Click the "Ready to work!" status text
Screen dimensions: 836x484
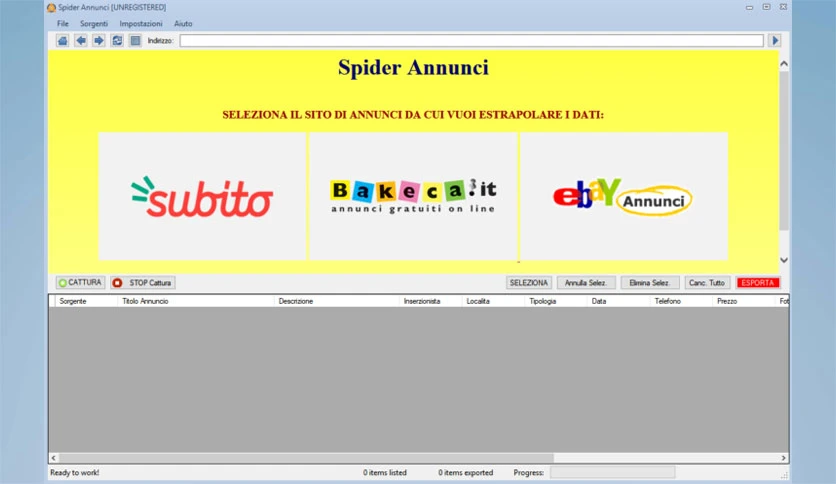tap(75, 473)
